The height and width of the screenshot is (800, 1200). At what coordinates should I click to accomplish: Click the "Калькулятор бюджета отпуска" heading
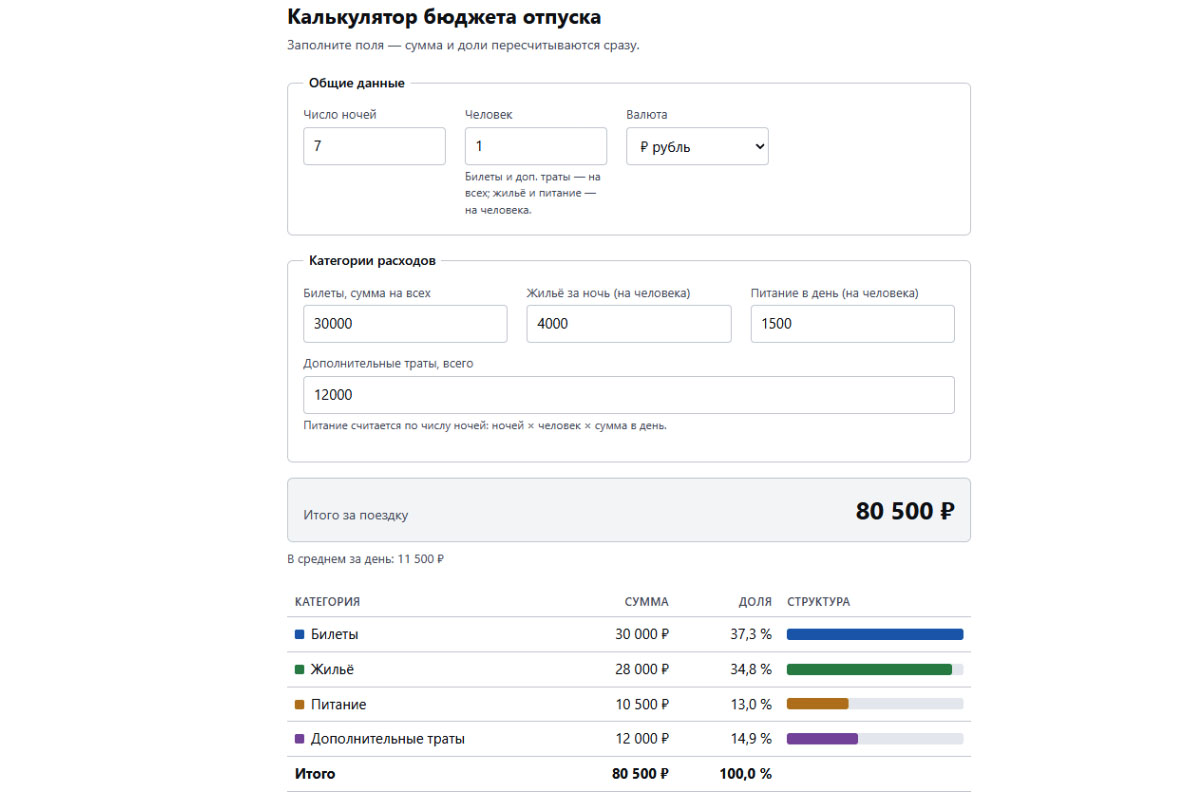[x=444, y=17]
